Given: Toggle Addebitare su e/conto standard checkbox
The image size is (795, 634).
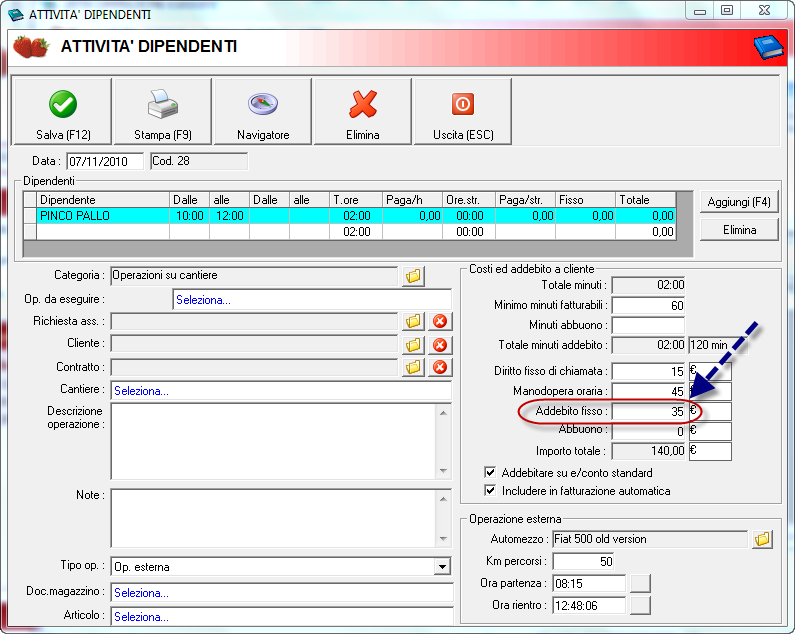Looking at the screenshot, I should pyautogui.click(x=490, y=473).
